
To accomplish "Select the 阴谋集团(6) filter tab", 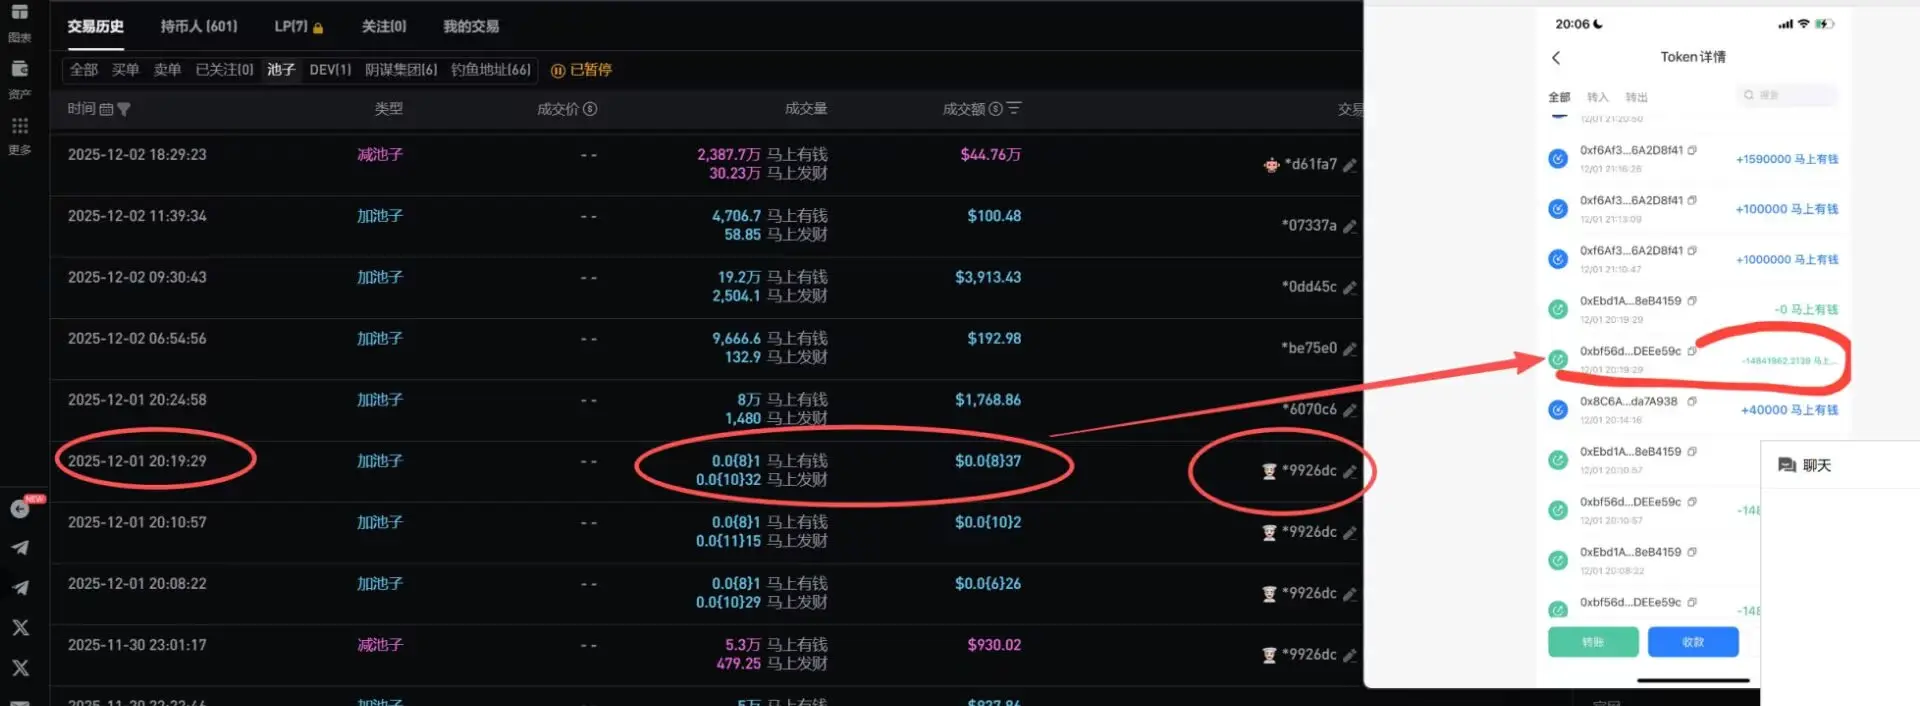I will (x=401, y=70).
